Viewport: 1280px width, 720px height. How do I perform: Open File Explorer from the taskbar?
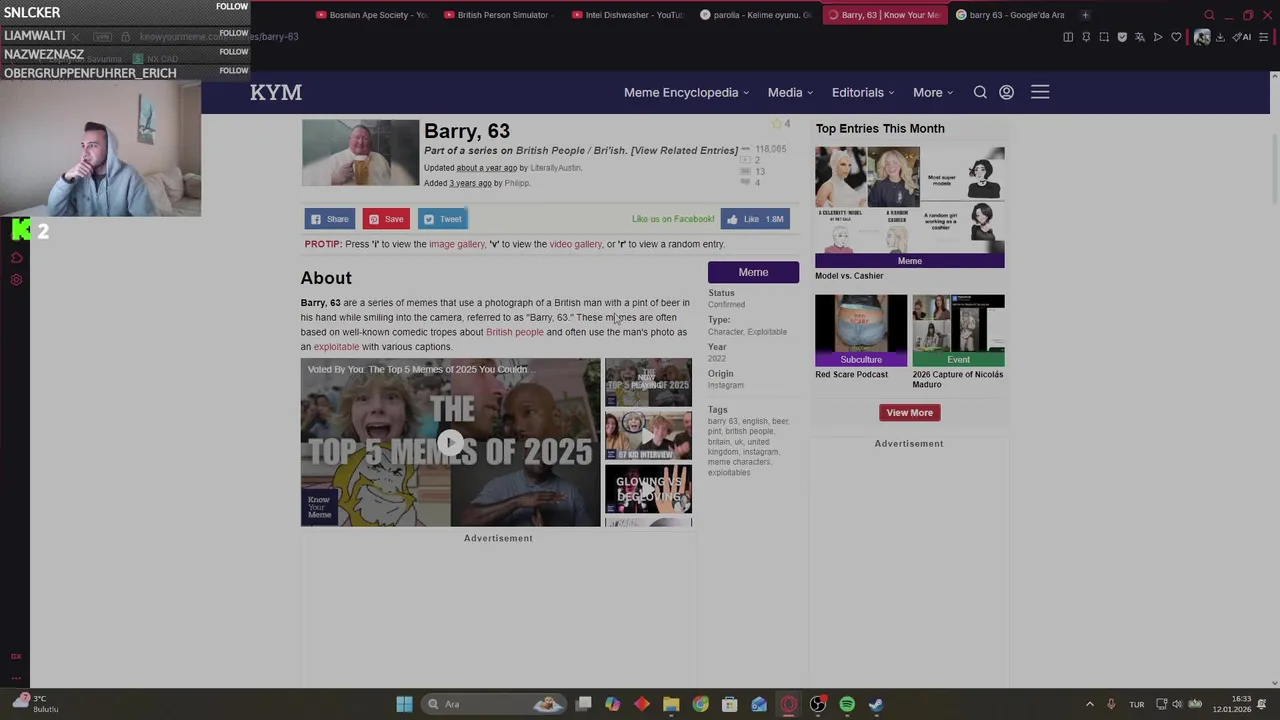[x=671, y=704]
